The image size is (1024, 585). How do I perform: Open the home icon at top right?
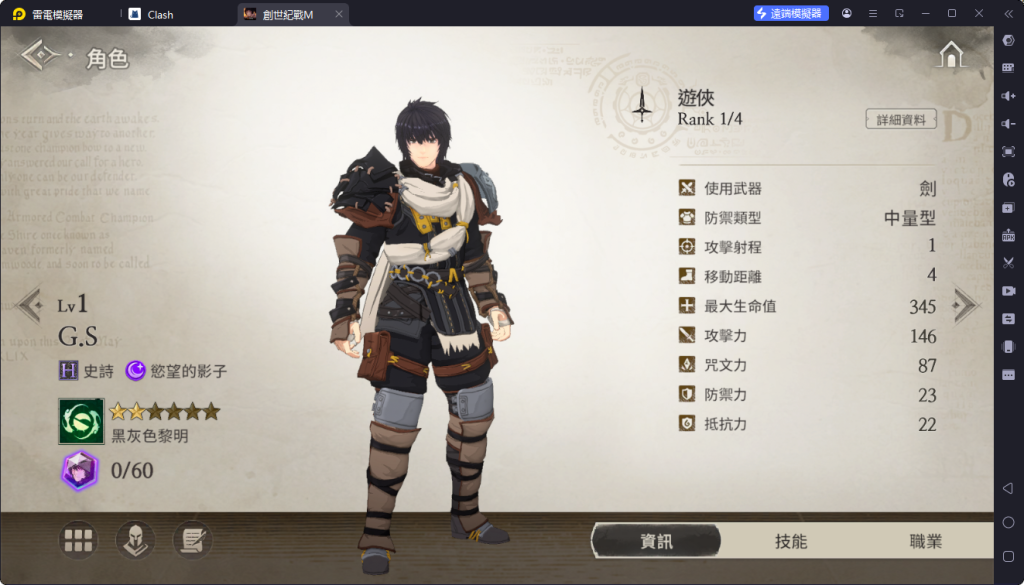[x=951, y=54]
